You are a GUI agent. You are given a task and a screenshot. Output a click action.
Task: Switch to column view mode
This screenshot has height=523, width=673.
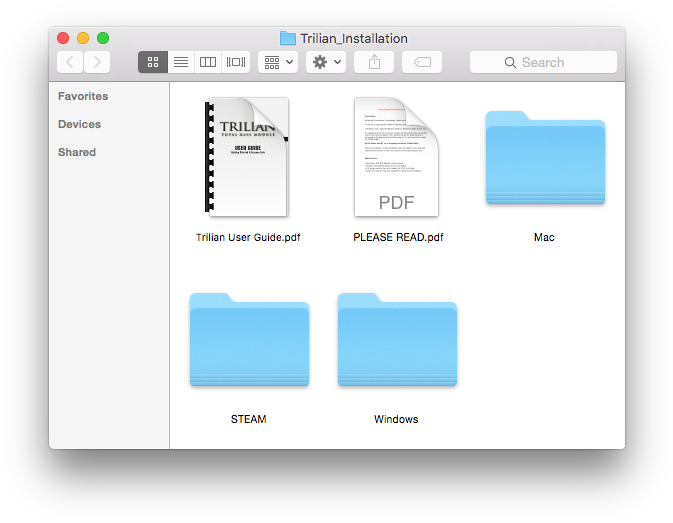pos(208,62)
